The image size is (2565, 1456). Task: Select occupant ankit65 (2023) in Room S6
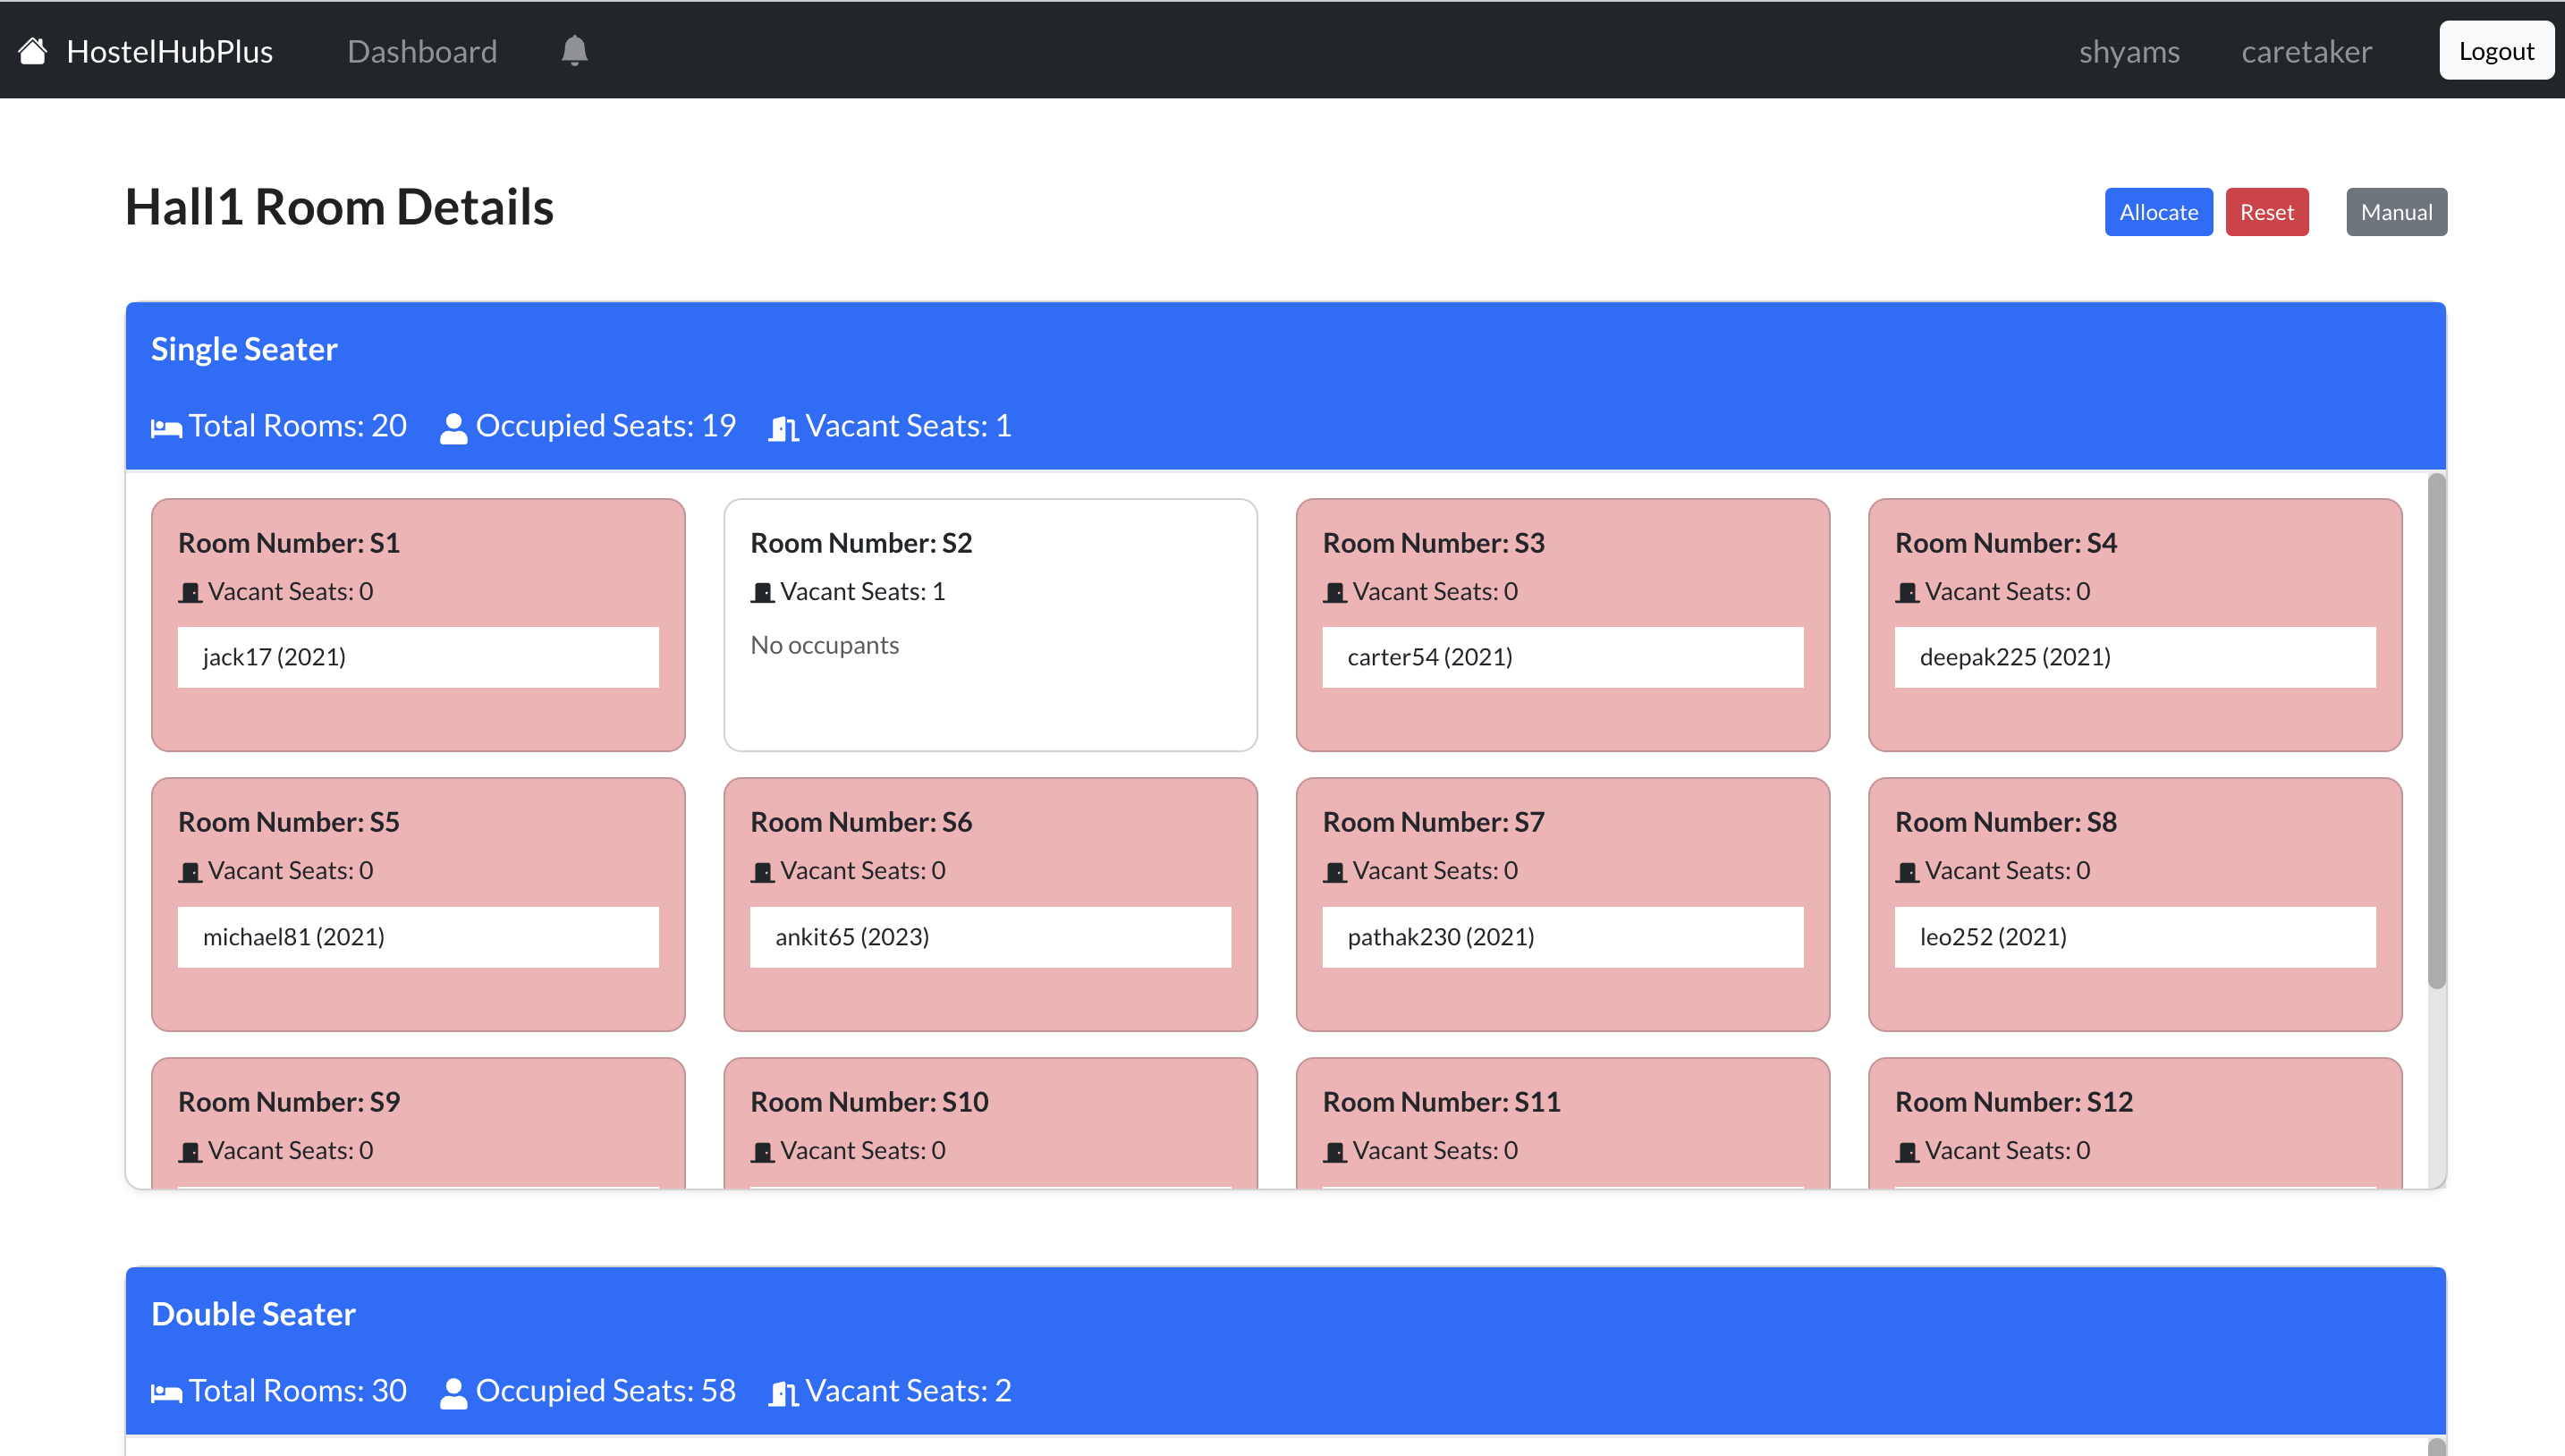[x=990, y=937]
